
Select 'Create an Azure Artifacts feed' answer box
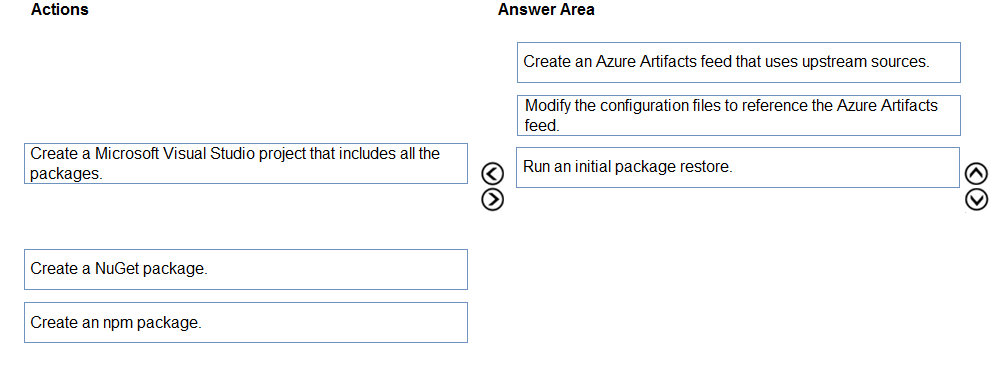(x=739, y=62)
